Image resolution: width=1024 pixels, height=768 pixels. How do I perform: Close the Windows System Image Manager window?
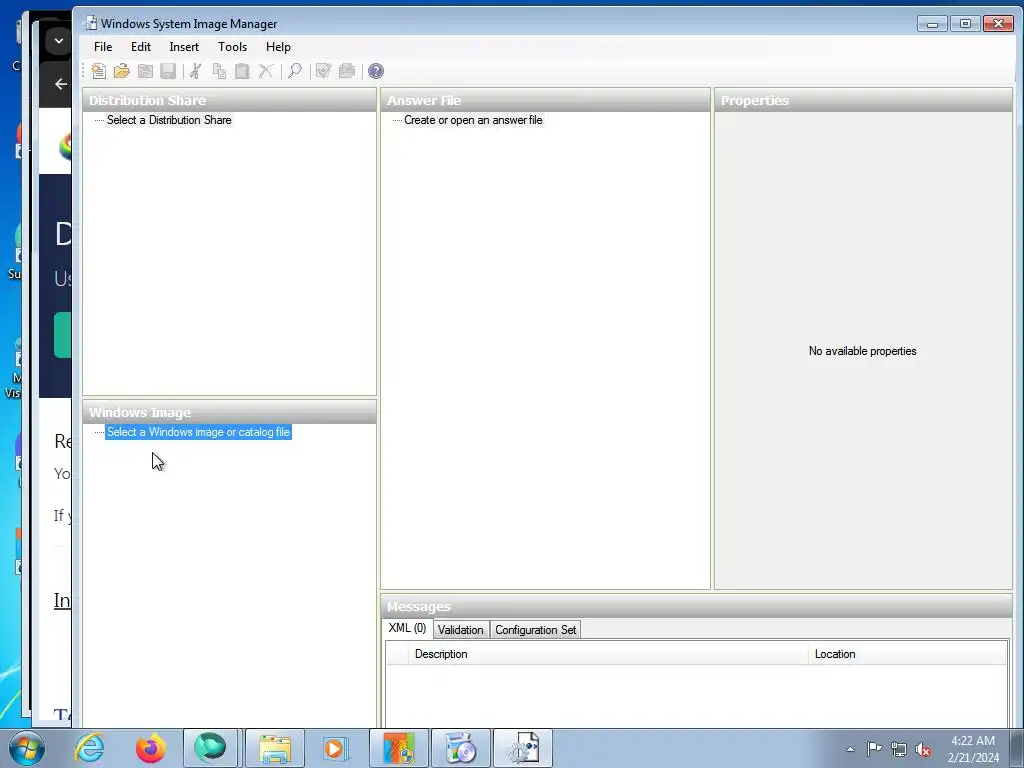pos(999,24)
